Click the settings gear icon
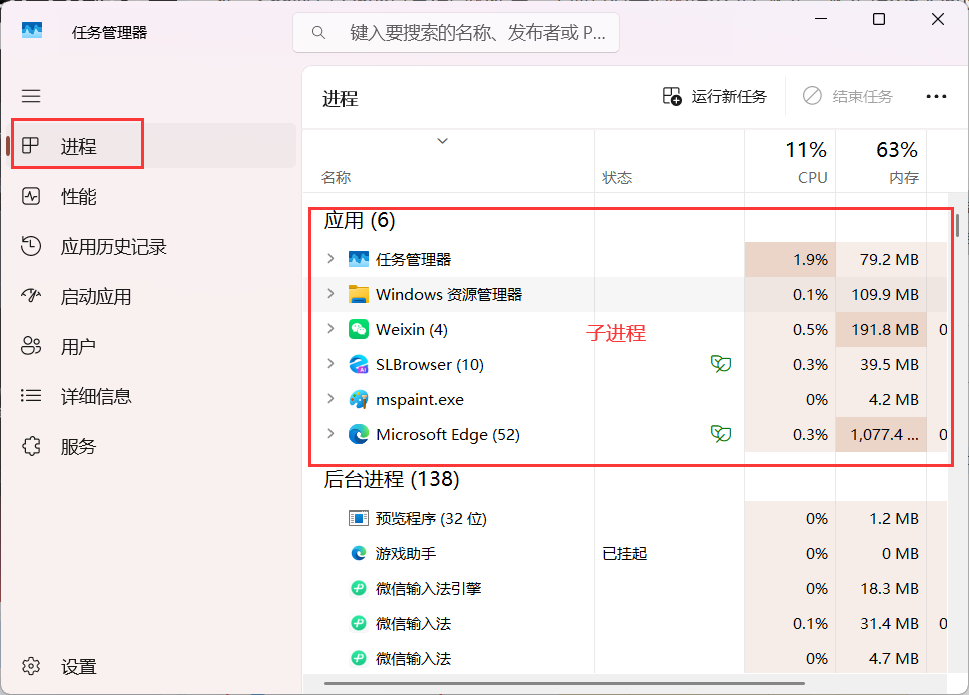This screenshot has width=969, height=695. [31, 666]
